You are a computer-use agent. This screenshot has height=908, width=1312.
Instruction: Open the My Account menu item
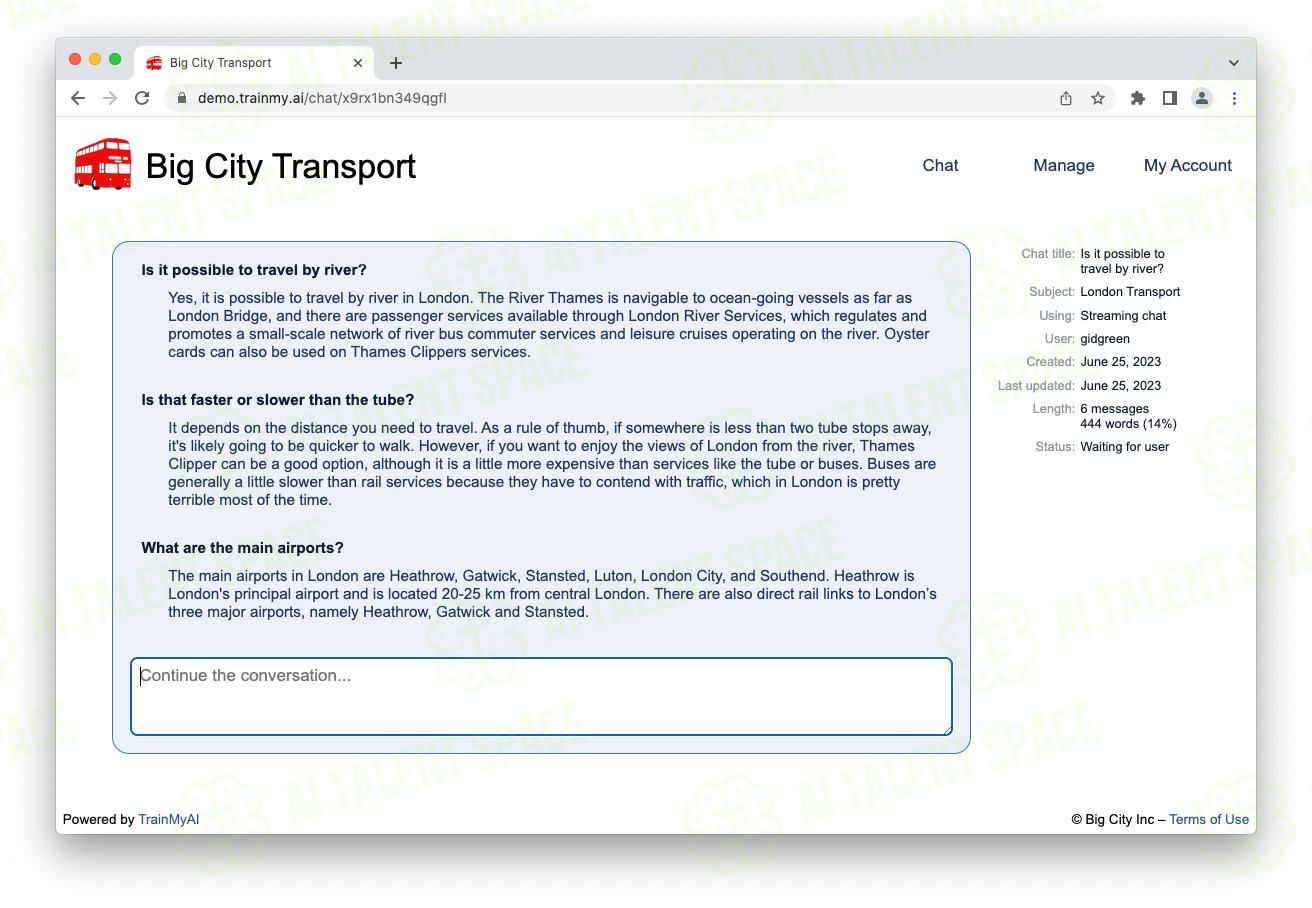[1188, 166]
